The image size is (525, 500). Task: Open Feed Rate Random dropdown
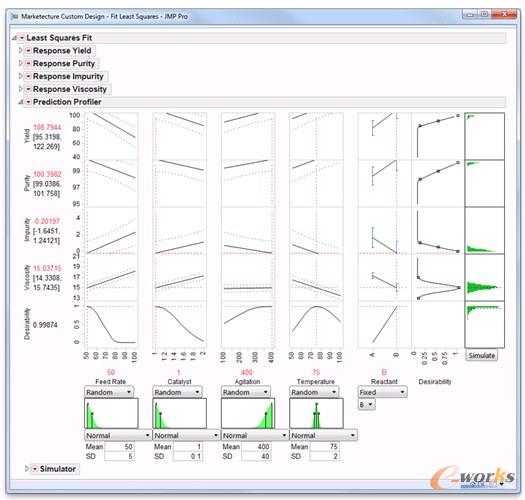click(109, 392)
